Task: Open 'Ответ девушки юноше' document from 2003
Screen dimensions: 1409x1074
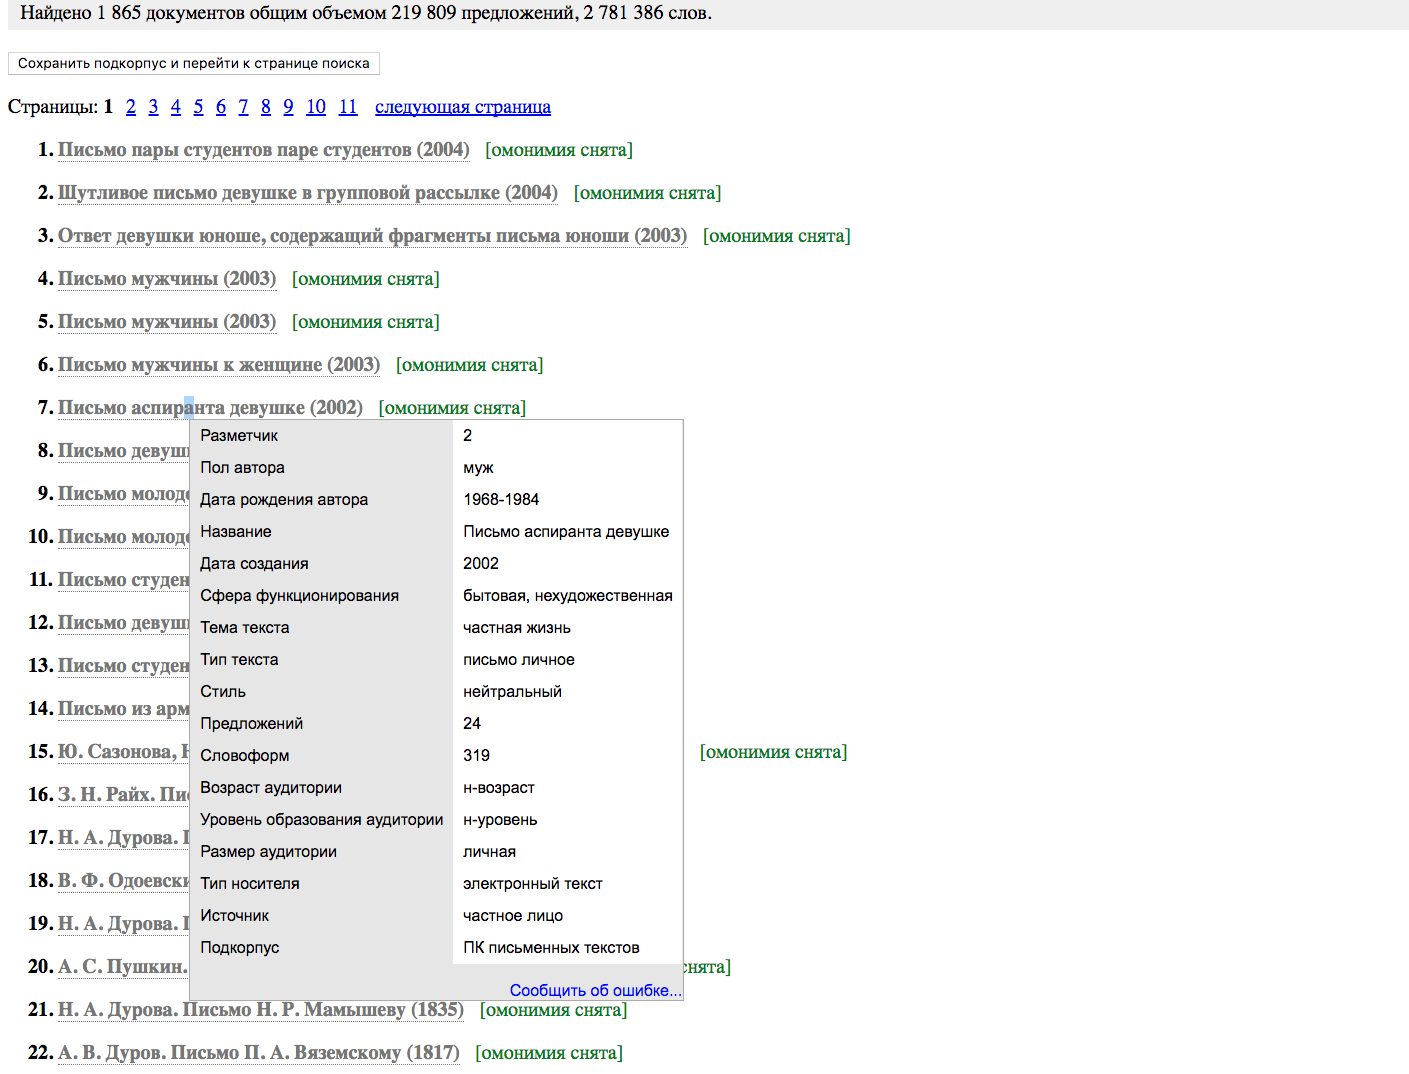Action: point(372,236)
